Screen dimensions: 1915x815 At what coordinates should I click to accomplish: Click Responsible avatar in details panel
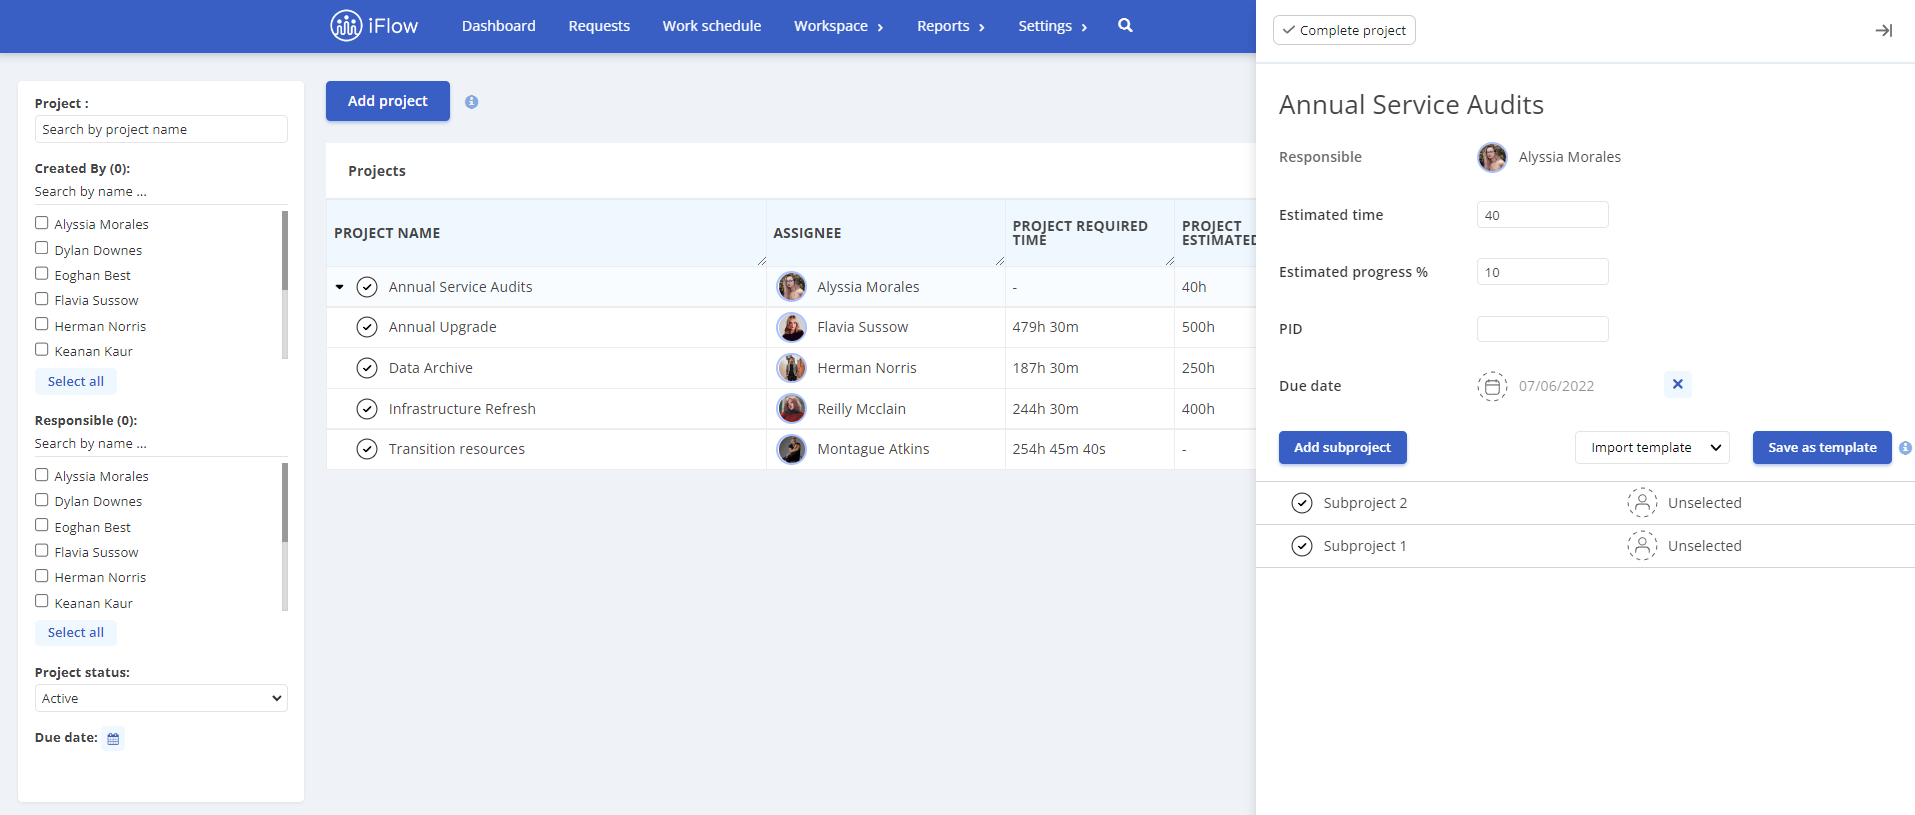point(1493,157)
